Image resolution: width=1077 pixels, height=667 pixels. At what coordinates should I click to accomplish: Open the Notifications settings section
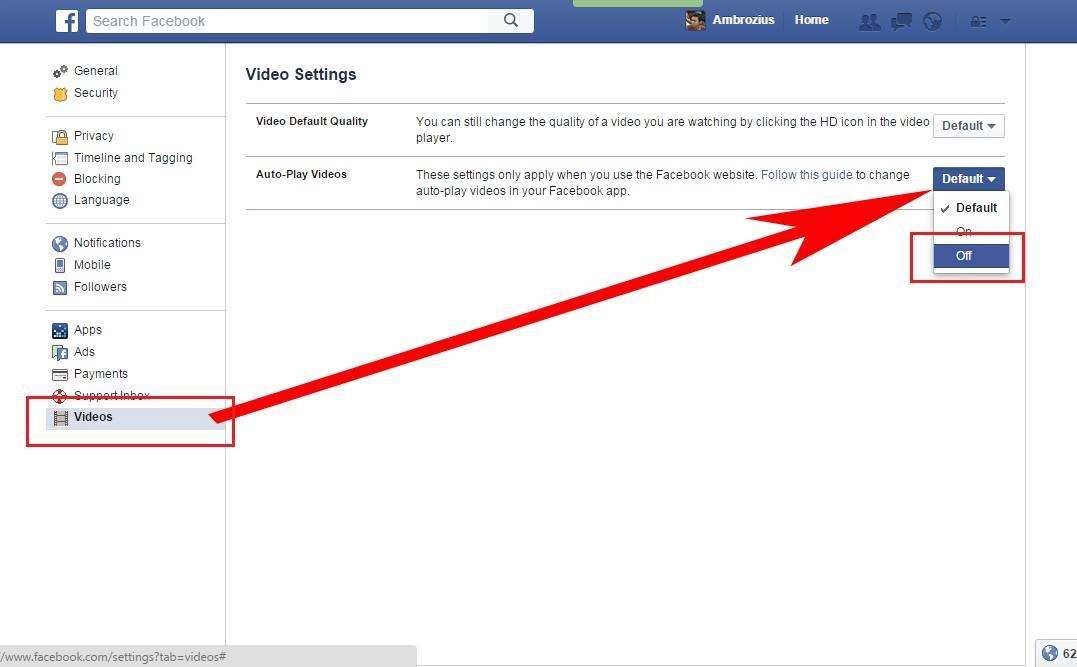(106, 243)
